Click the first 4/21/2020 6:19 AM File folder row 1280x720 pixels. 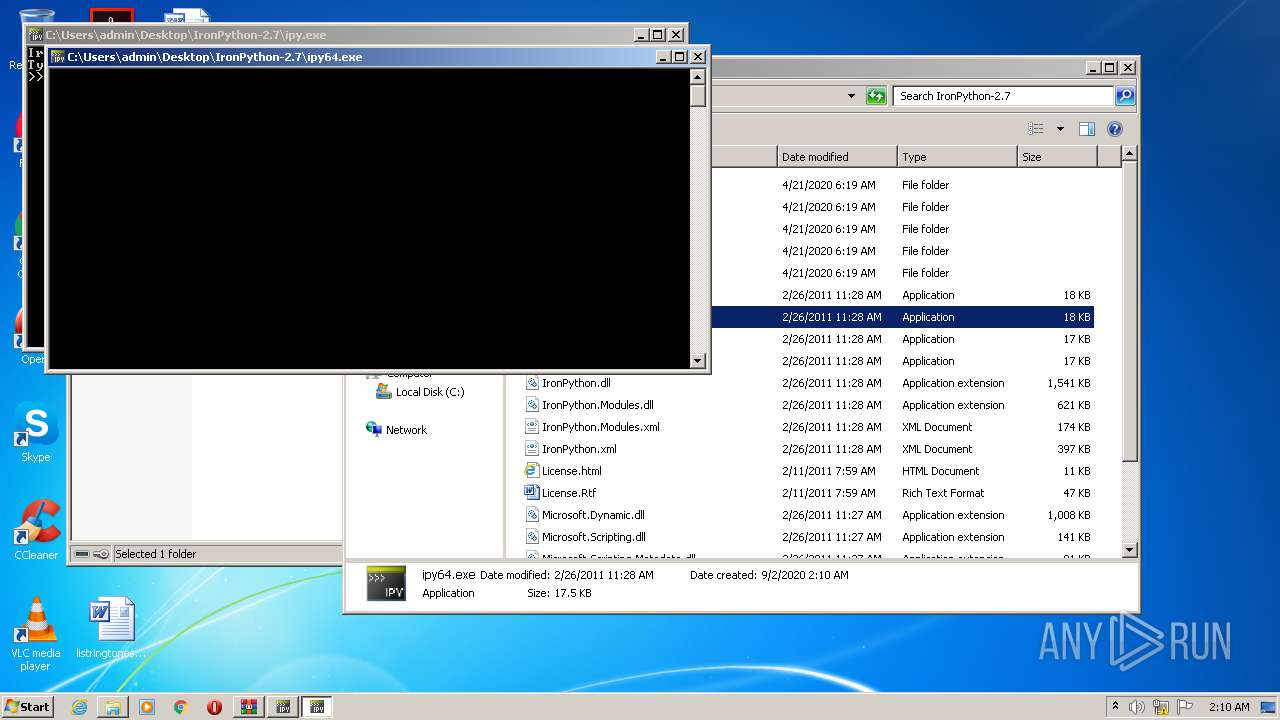901,185
